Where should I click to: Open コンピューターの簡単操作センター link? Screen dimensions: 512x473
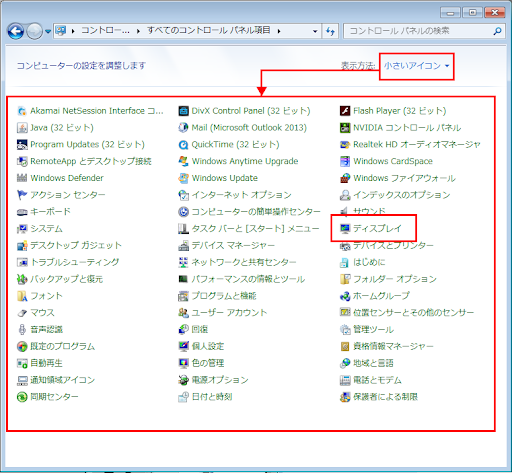pos(256,212)
